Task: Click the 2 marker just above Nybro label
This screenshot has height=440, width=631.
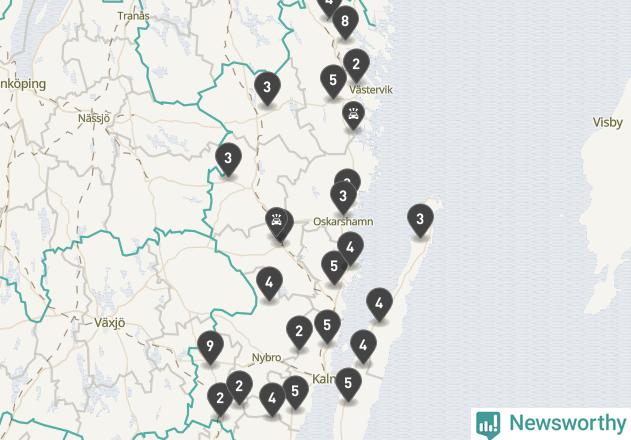Action: pyautogui.click(x=299, y=332)
